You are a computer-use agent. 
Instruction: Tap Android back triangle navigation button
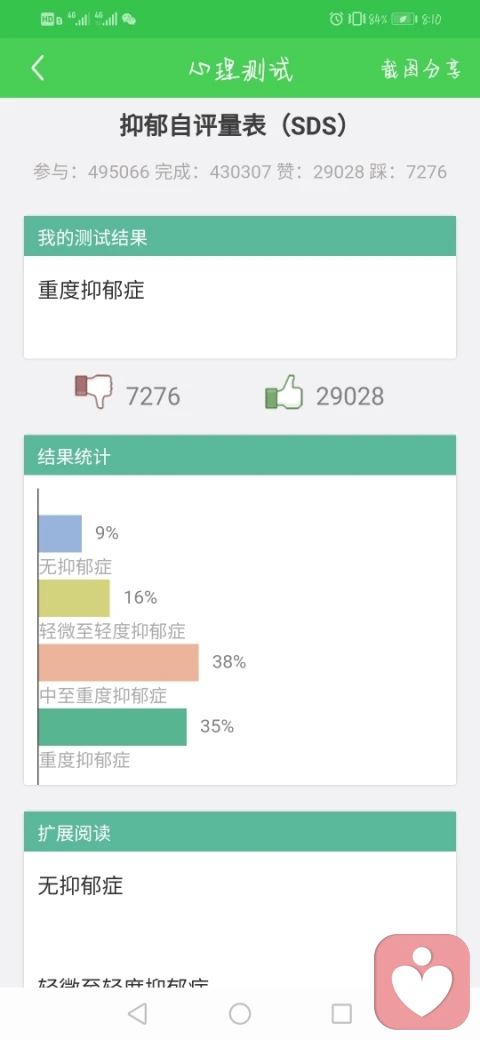137,1013
